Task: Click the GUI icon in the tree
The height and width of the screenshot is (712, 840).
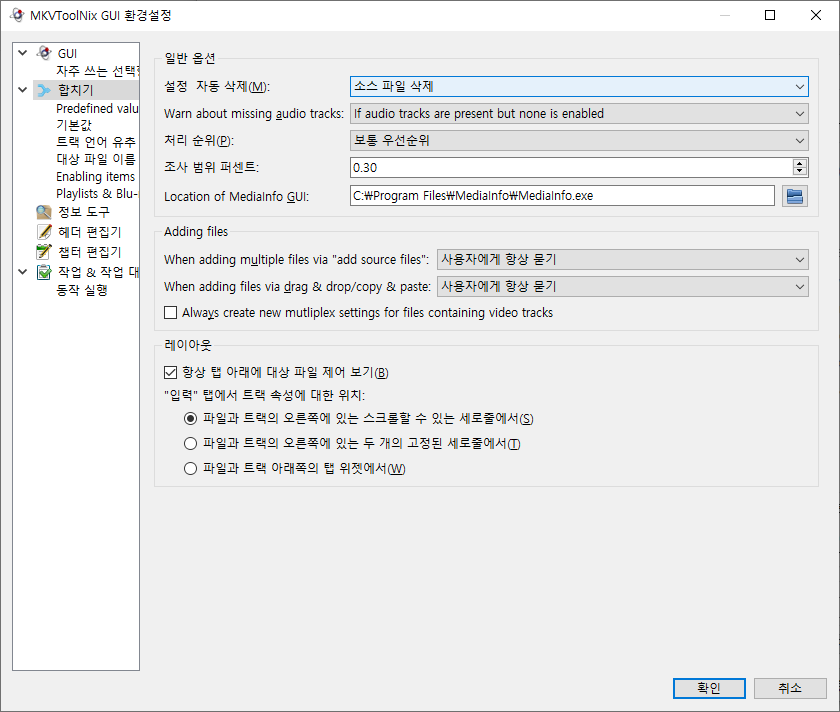Action: tap(44, 53)
